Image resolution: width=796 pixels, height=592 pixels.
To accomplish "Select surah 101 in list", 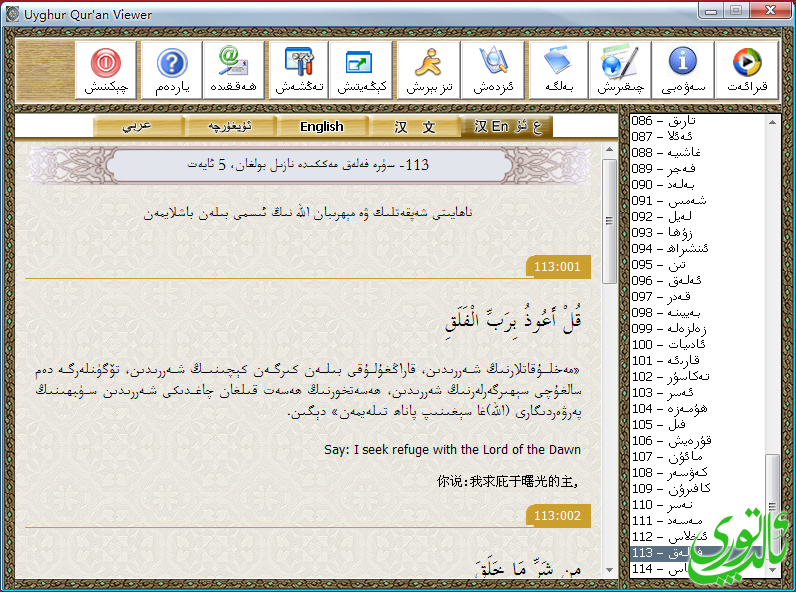I will tap(697, 360).
